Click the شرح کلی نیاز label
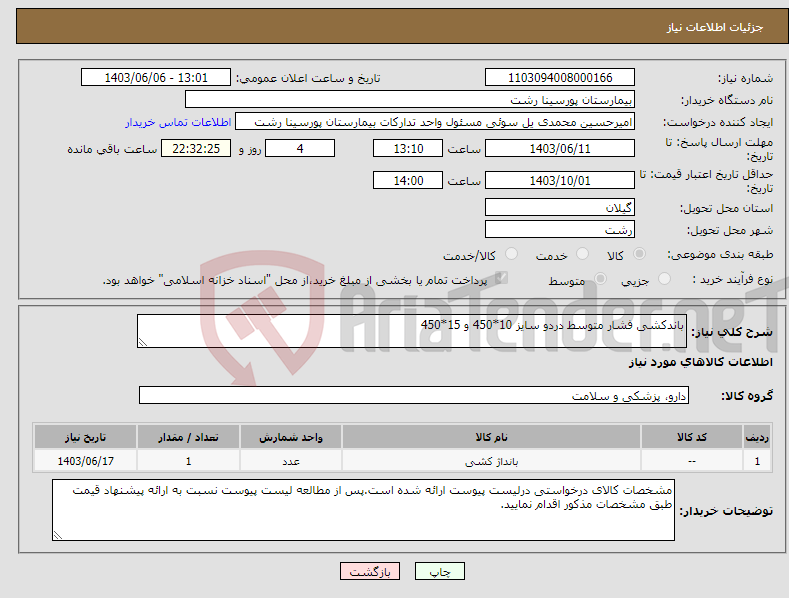 (x=732, y=332)
